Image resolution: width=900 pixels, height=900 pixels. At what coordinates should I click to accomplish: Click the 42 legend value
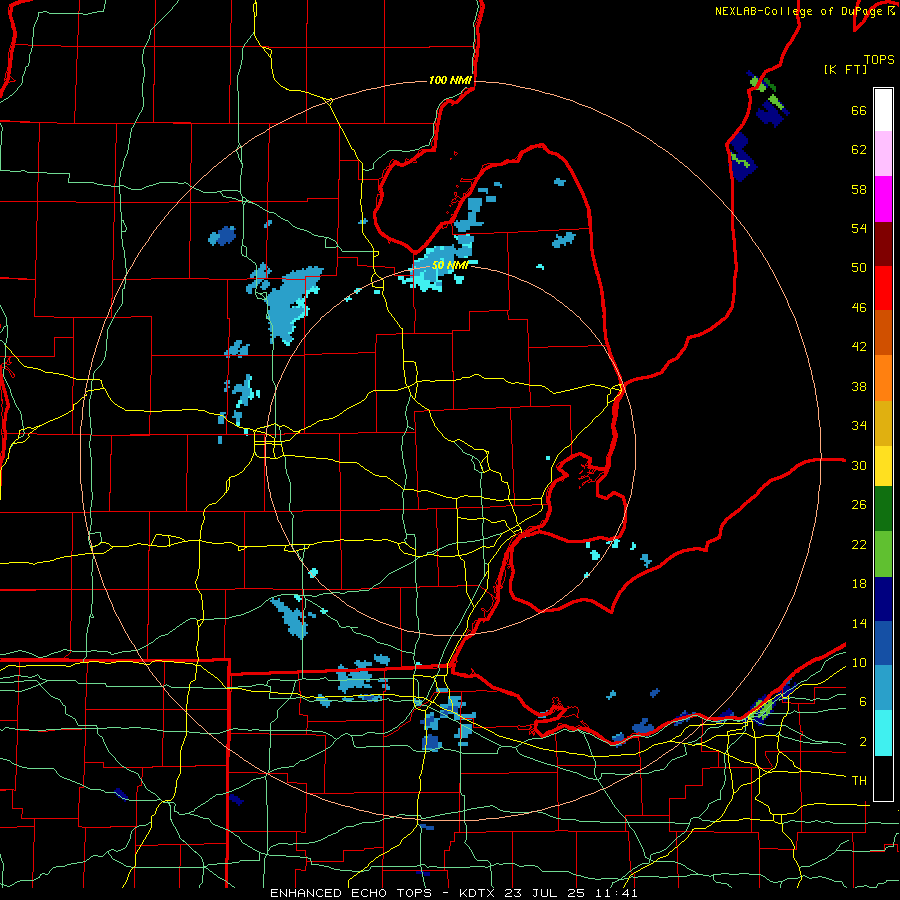859,347
